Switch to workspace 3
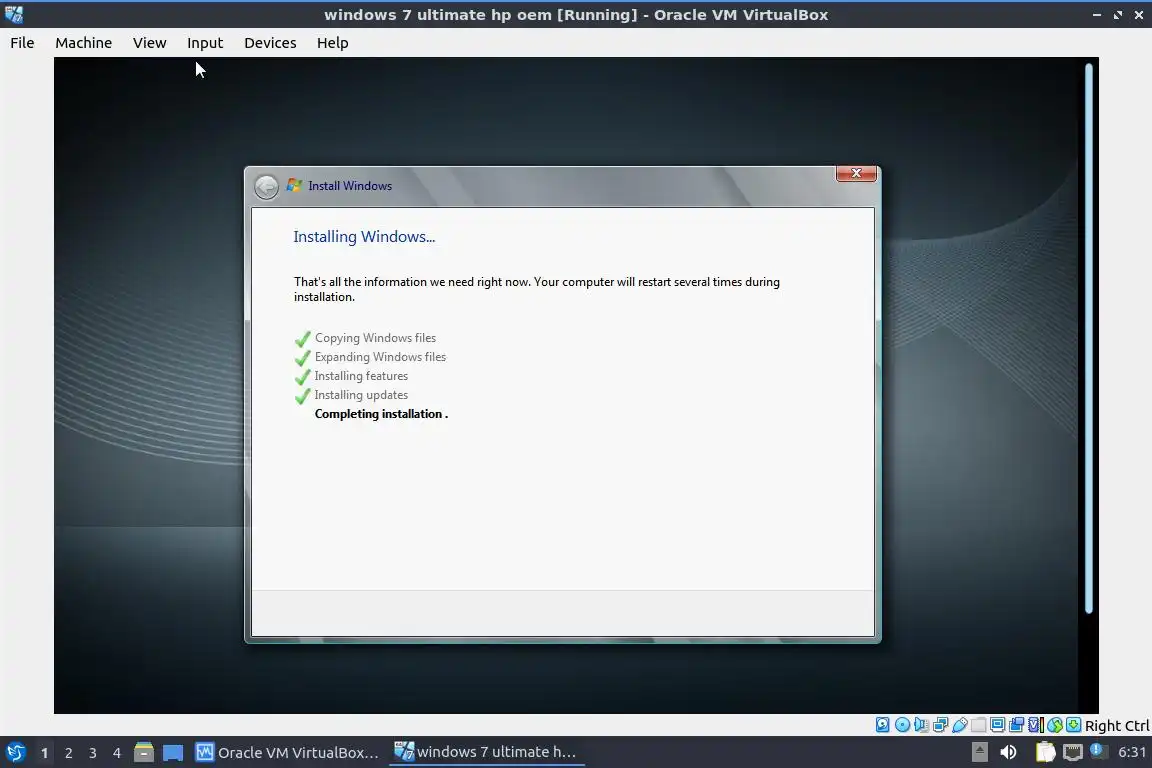 point(93,753)
